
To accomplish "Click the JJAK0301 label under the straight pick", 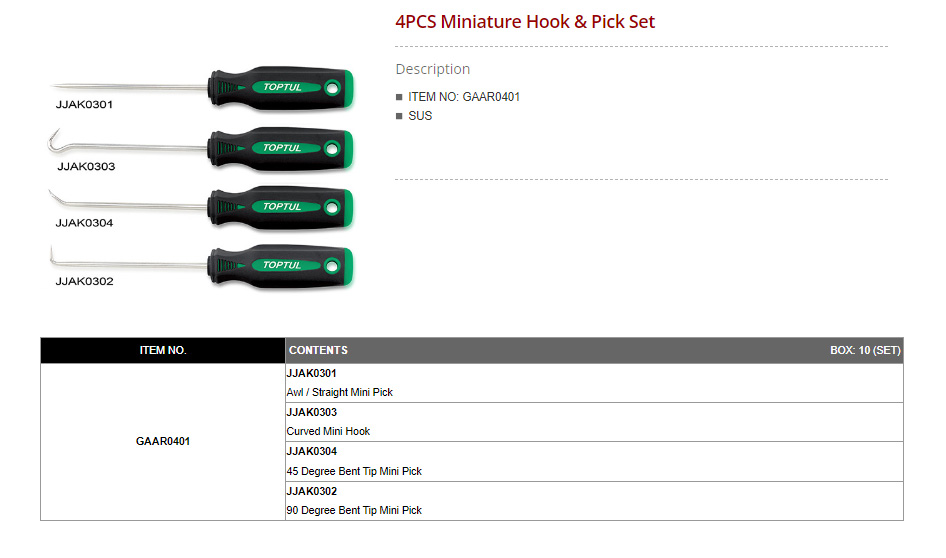I will coord(84,104).
